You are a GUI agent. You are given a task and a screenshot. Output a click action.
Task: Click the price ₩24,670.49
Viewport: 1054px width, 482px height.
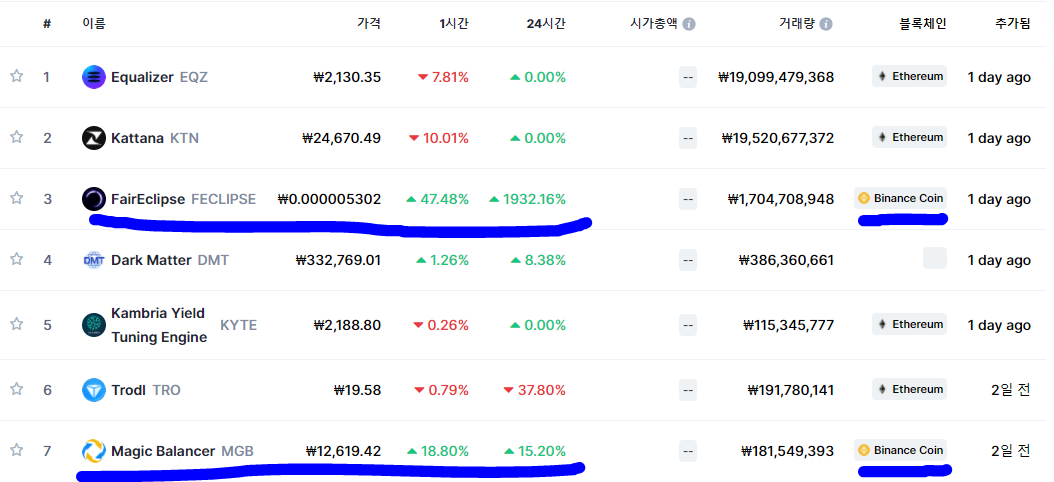[x=341, y=138]
